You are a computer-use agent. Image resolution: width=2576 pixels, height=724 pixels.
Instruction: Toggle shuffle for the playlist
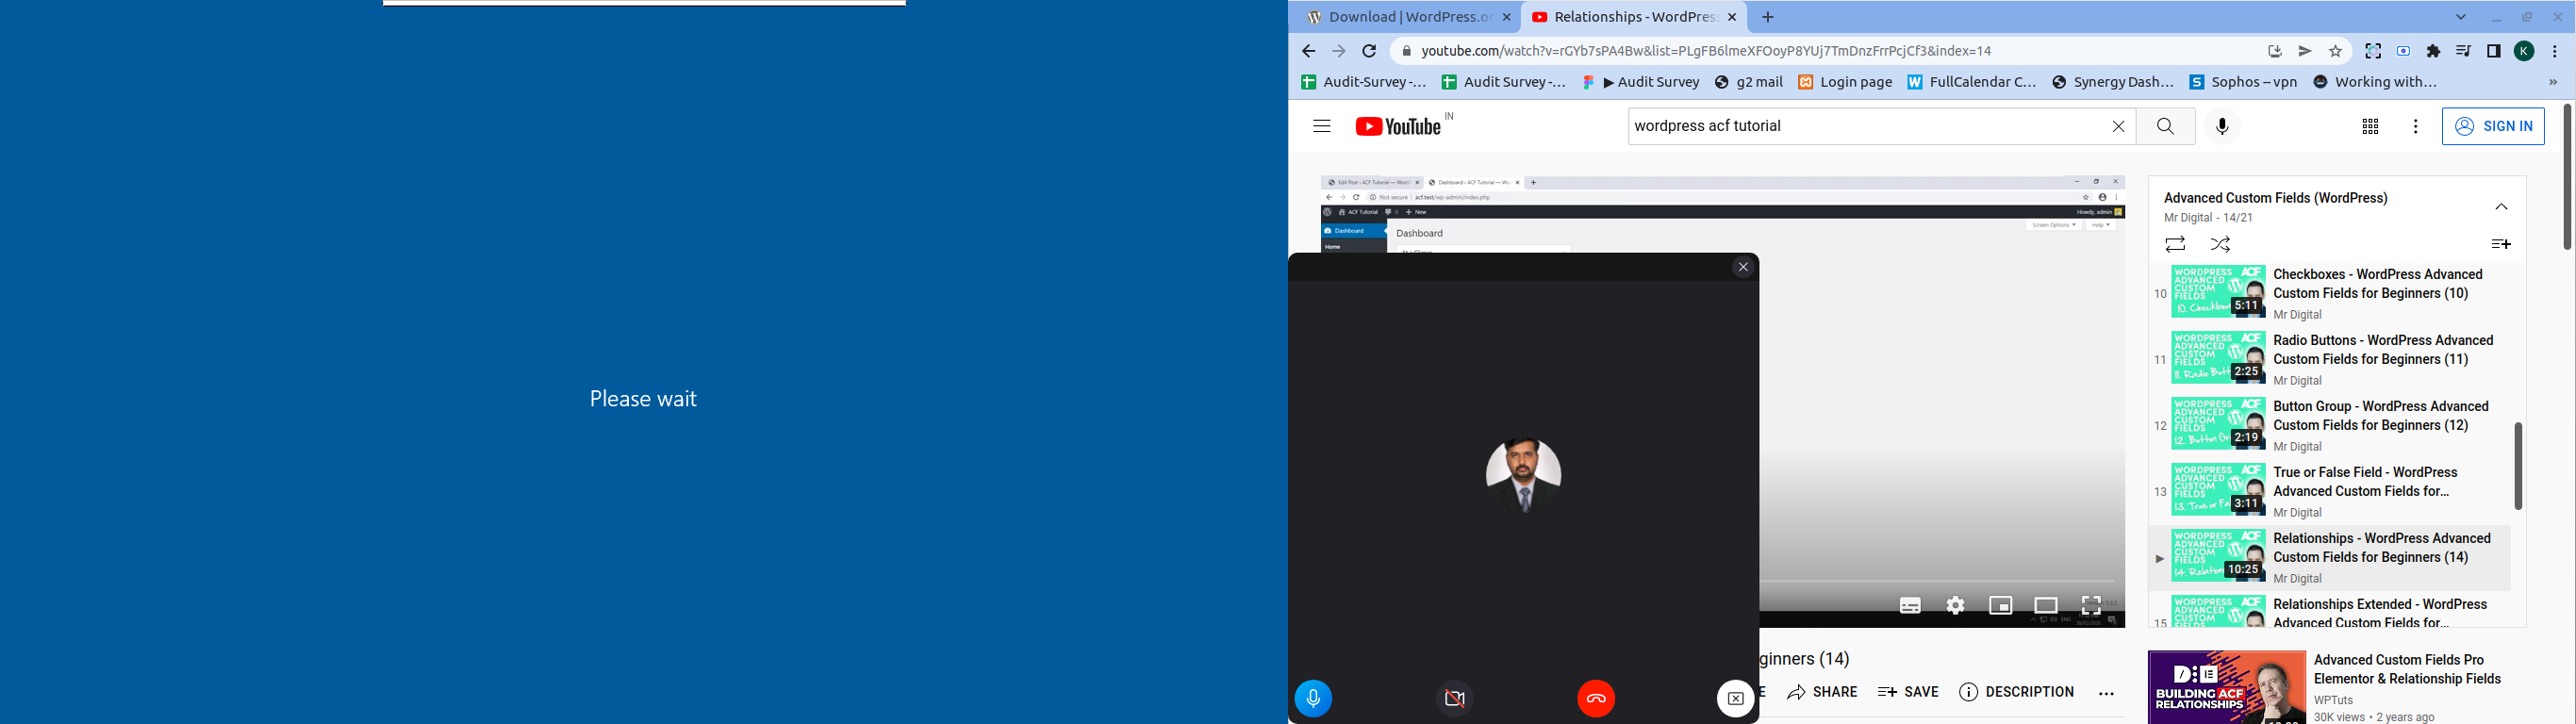[2220, 244]
